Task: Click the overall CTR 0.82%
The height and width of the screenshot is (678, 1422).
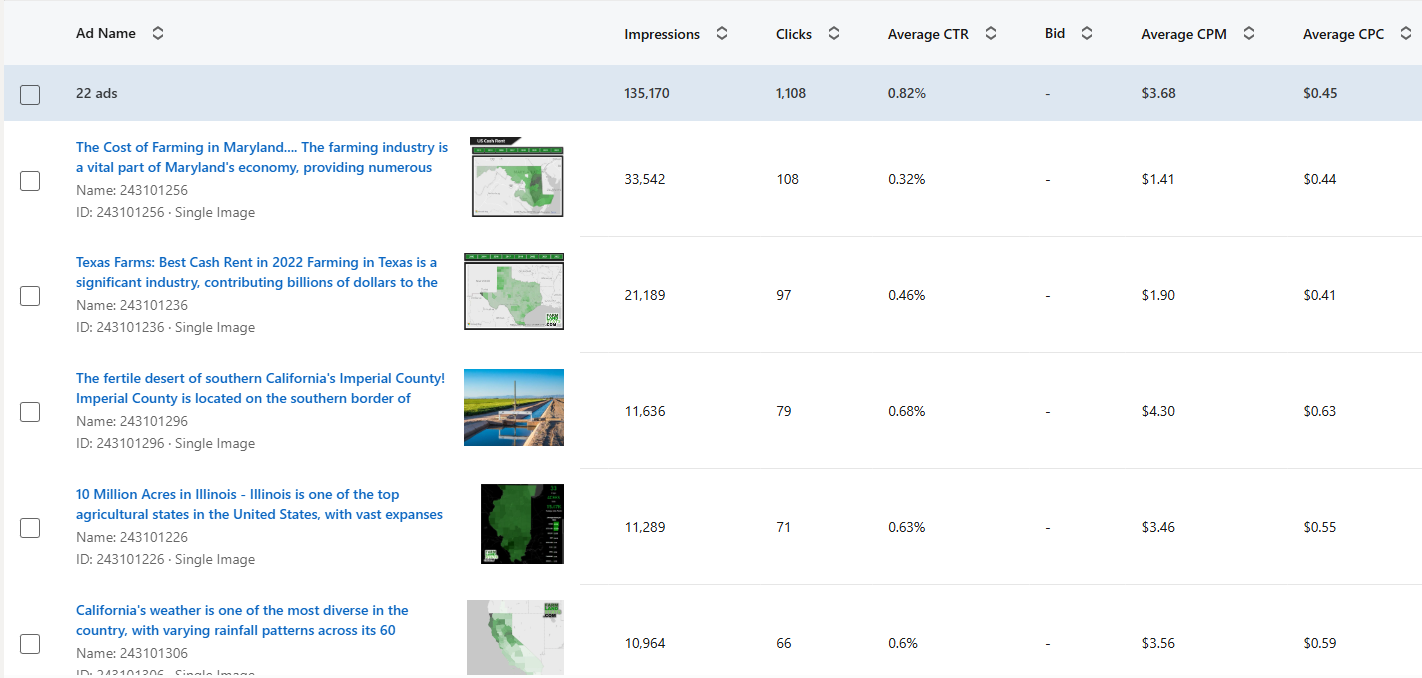Action: [907, 93]
